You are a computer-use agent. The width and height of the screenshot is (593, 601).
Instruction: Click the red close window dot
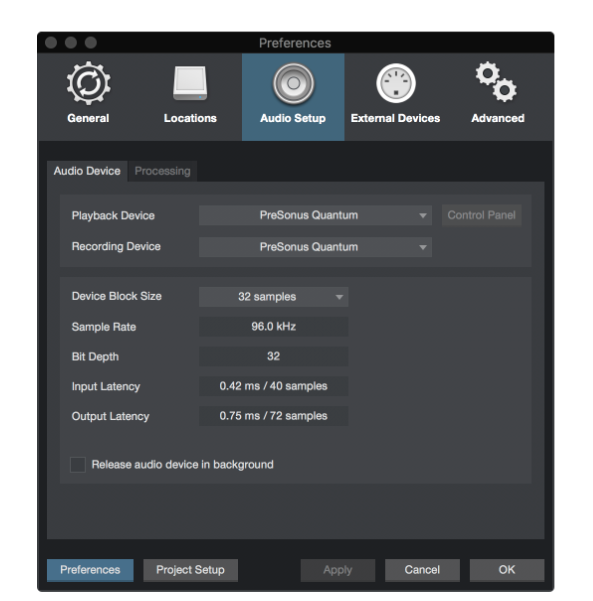51,43
